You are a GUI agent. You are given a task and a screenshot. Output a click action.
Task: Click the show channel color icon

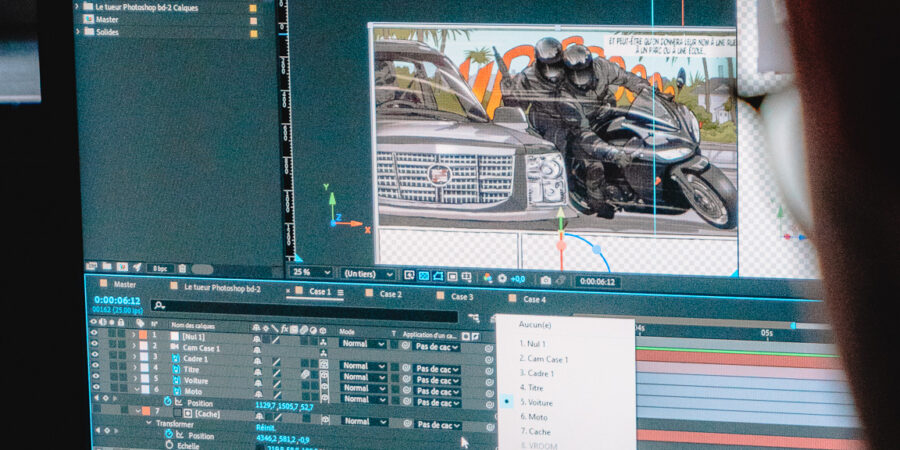(488, 278)
